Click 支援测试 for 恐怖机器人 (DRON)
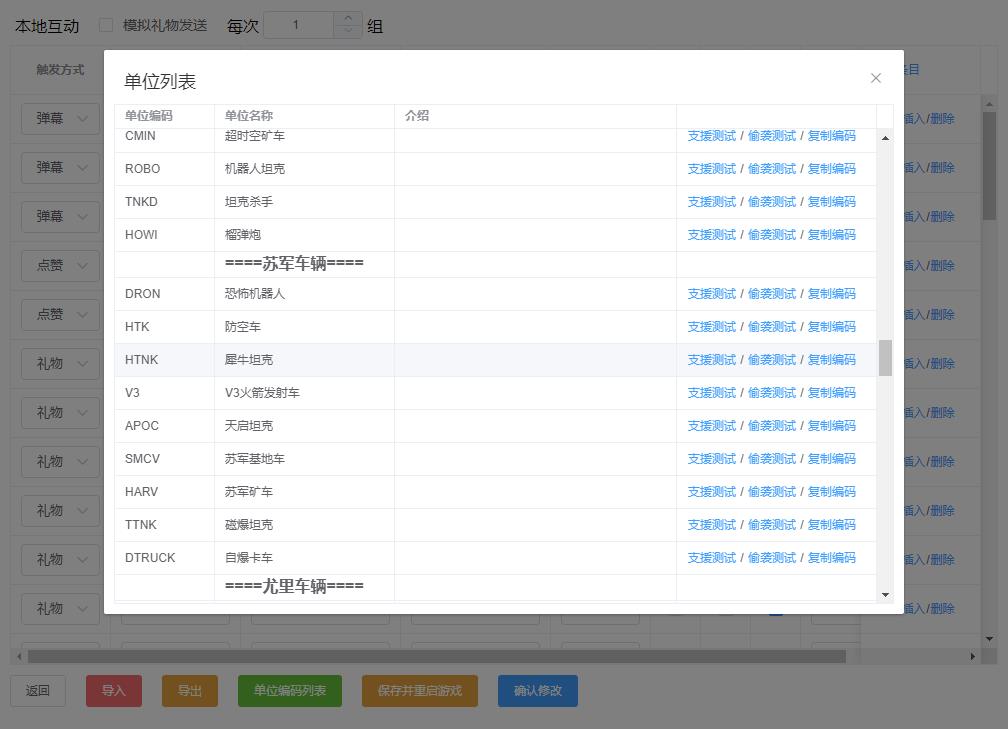The image size is (1008, 729). [x=711, y=294]
